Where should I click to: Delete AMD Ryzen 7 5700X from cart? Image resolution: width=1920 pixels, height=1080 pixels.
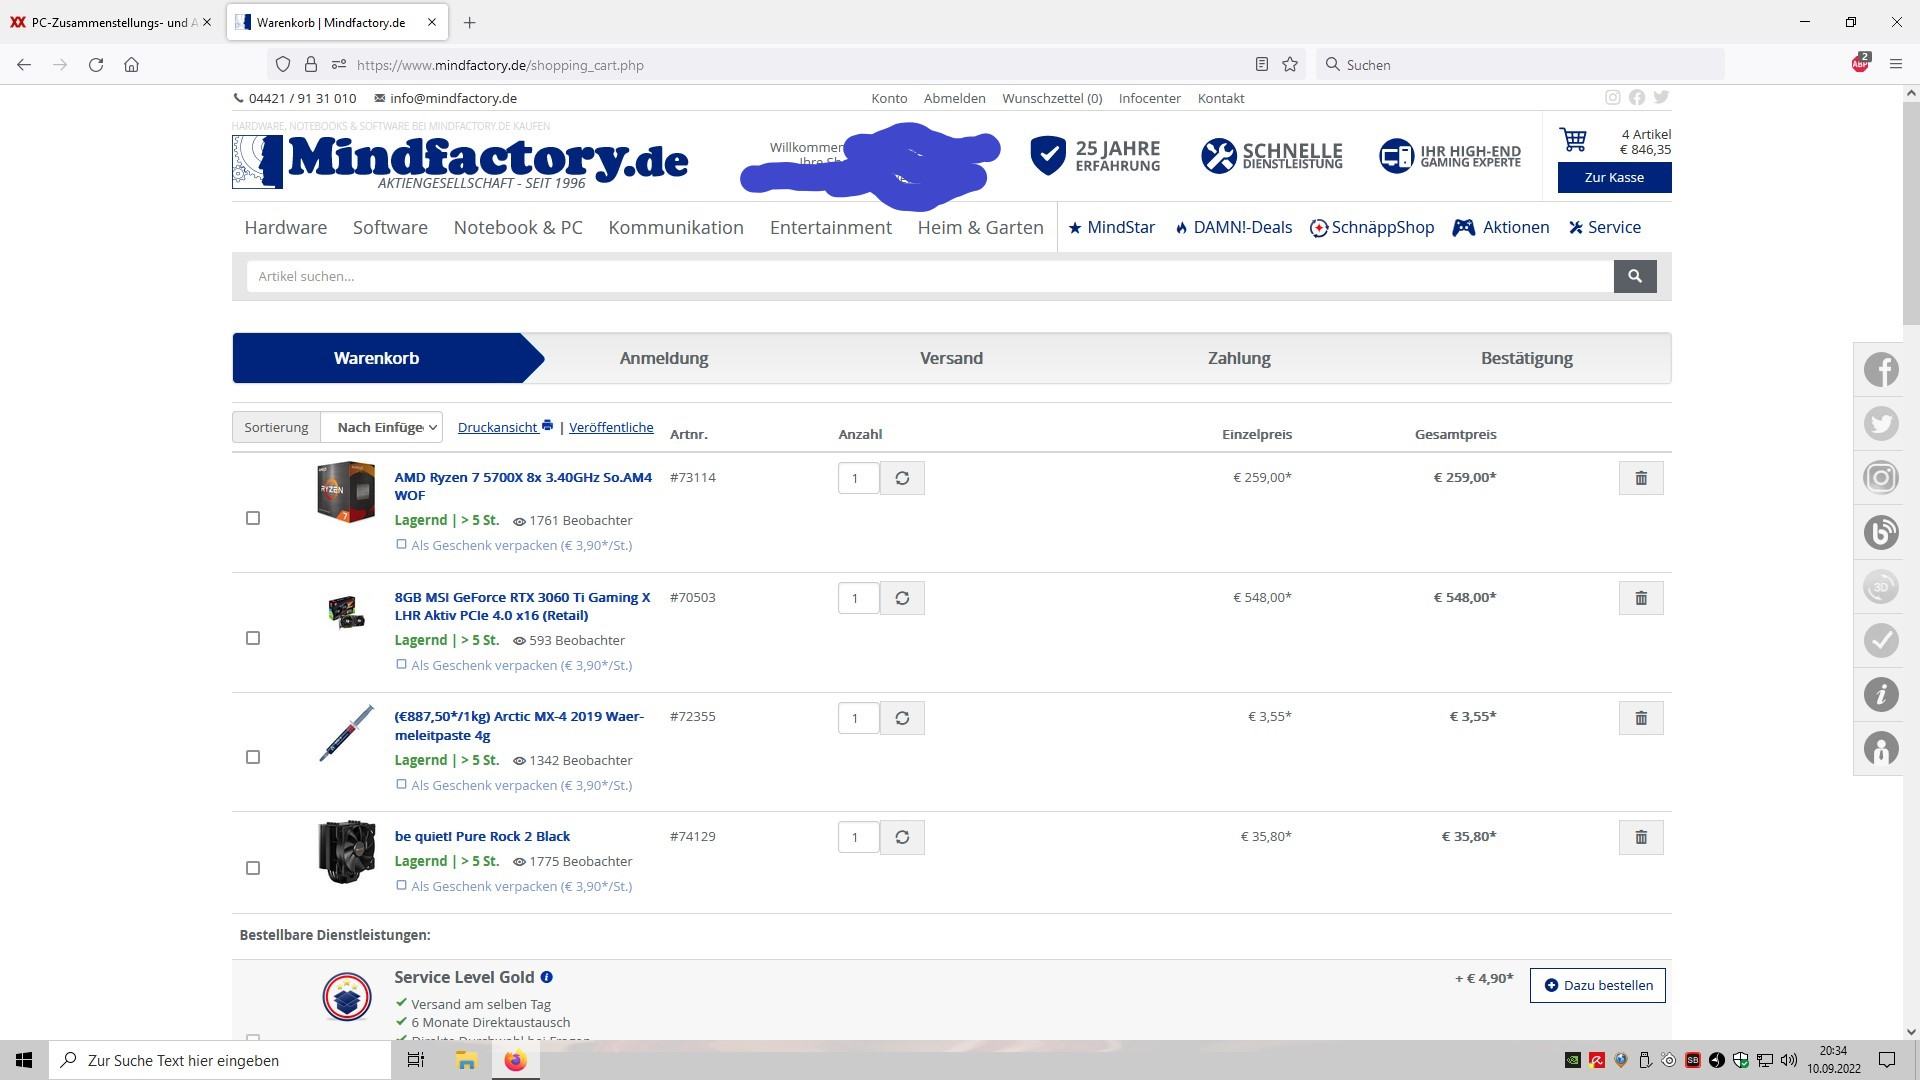coord(1641,478)
